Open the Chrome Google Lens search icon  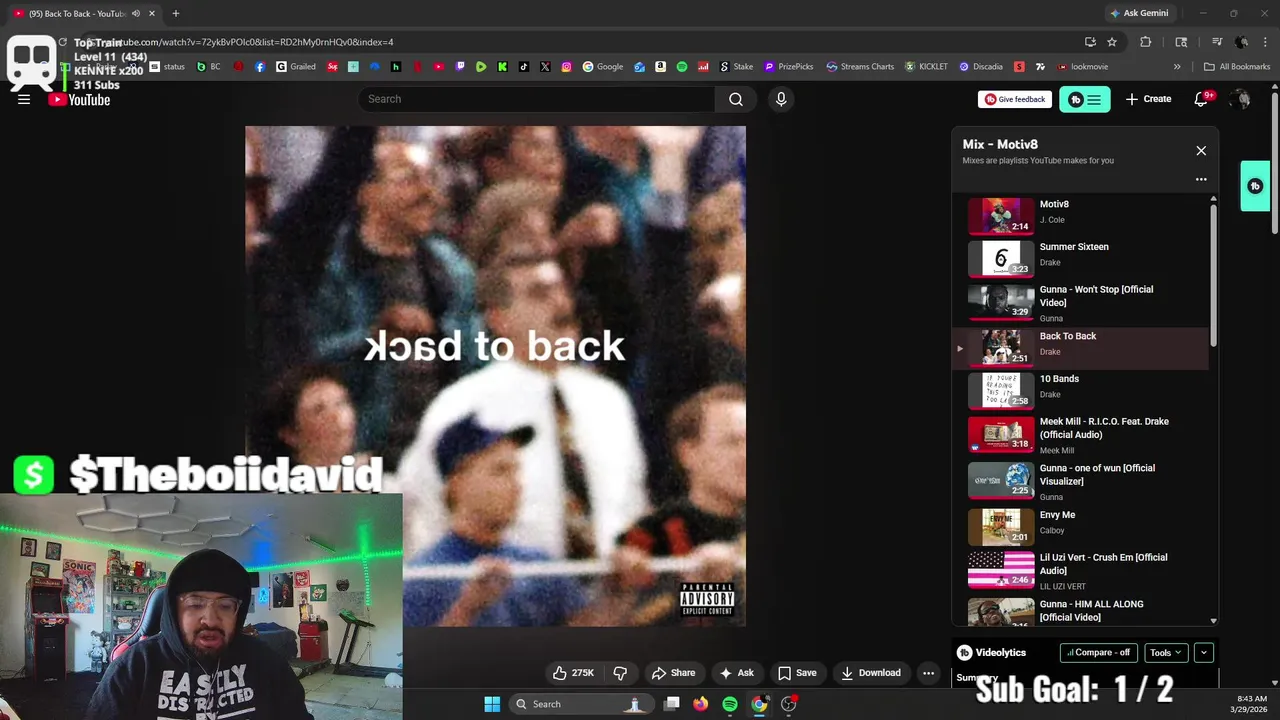1181,42
